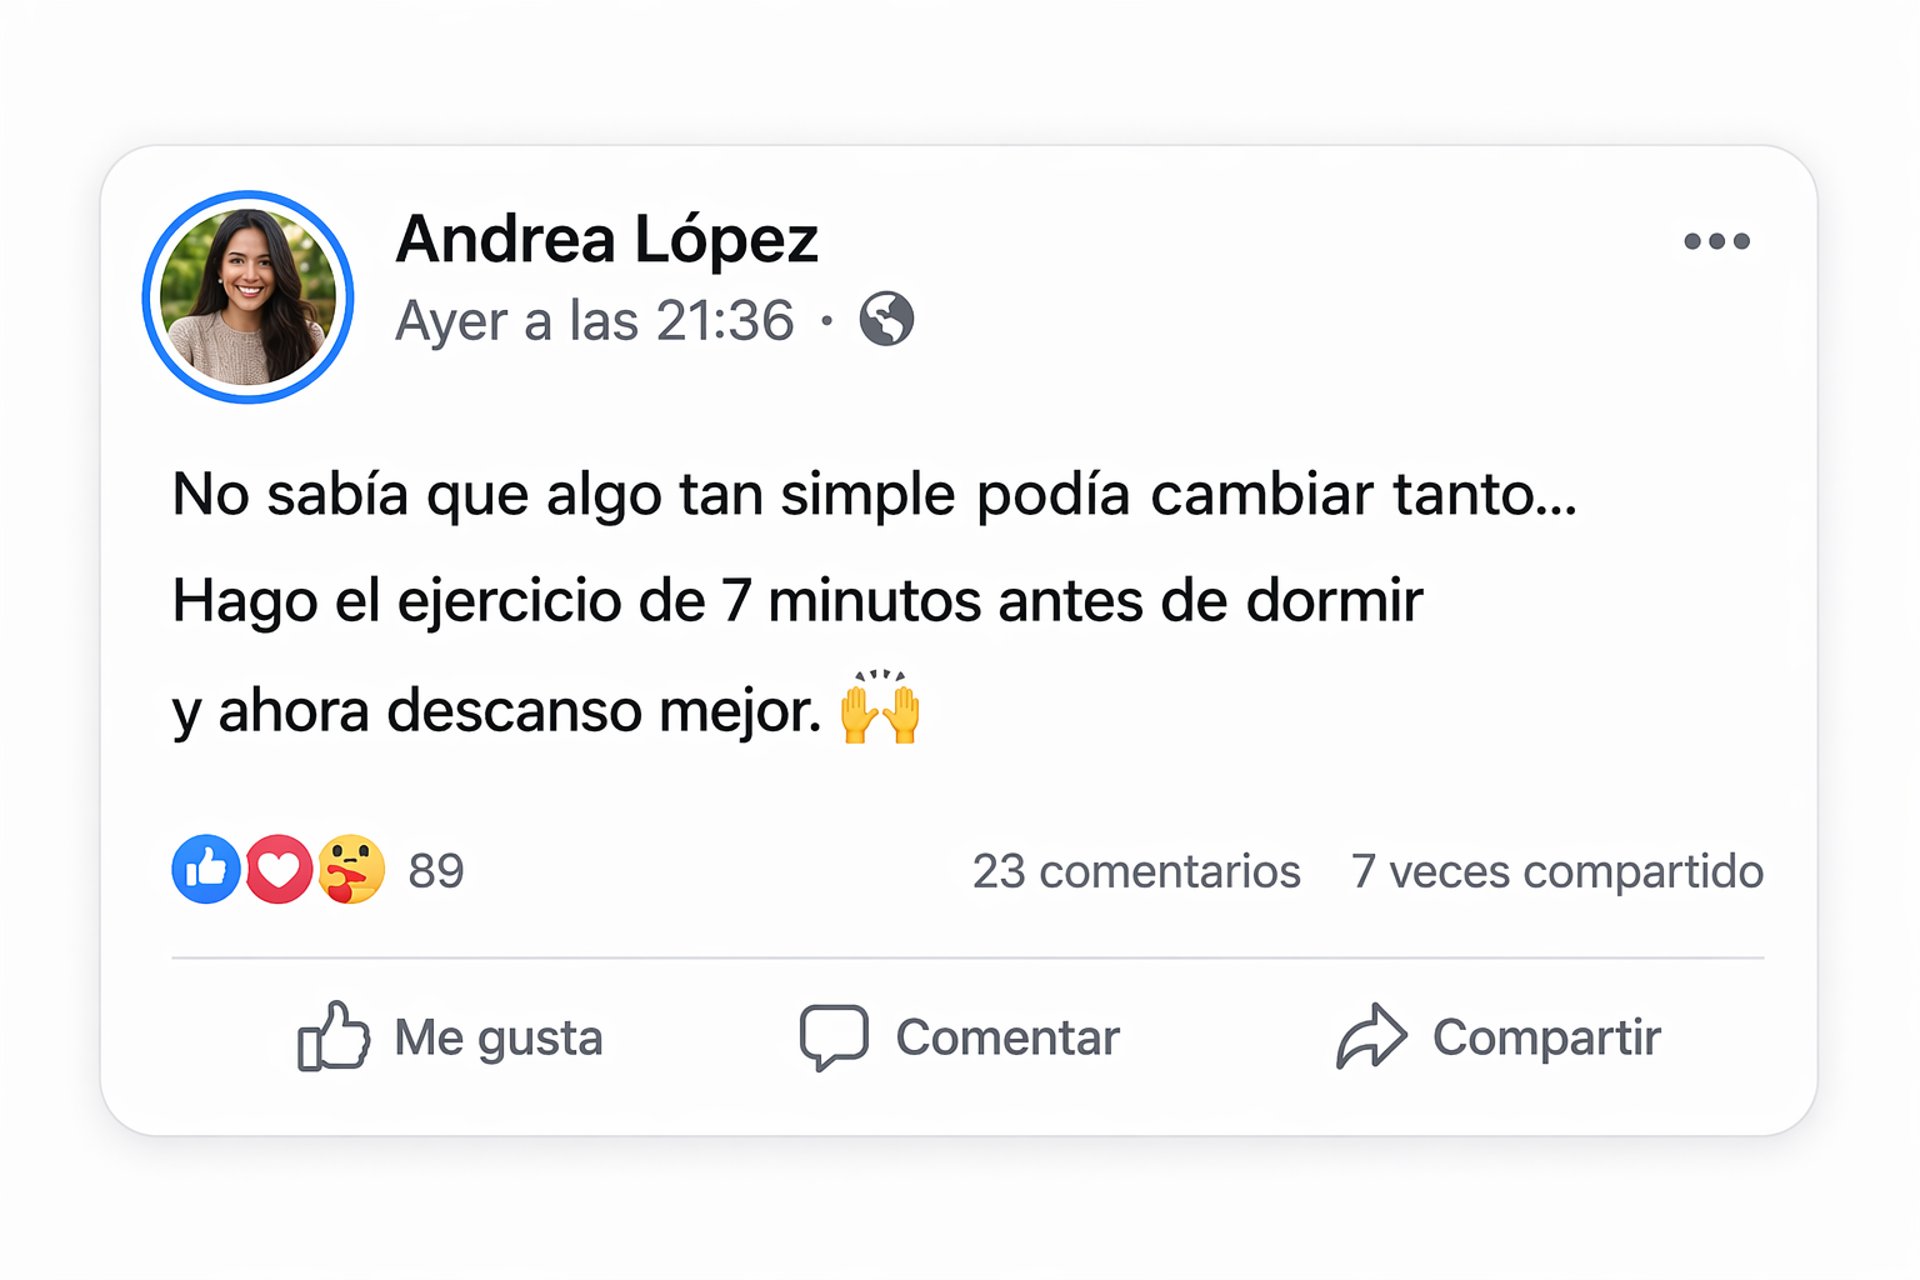This screenshot has height=1280, width=1920.
Task: View the 89 reactions count
Action: [436, 871]
